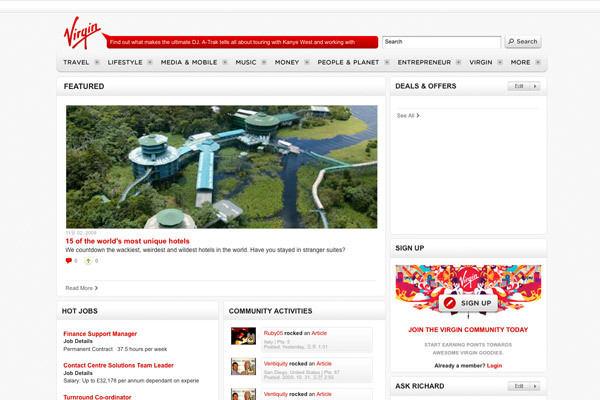
Task: Expand the People & Planet menu arrow
Action: click(387, 62)
